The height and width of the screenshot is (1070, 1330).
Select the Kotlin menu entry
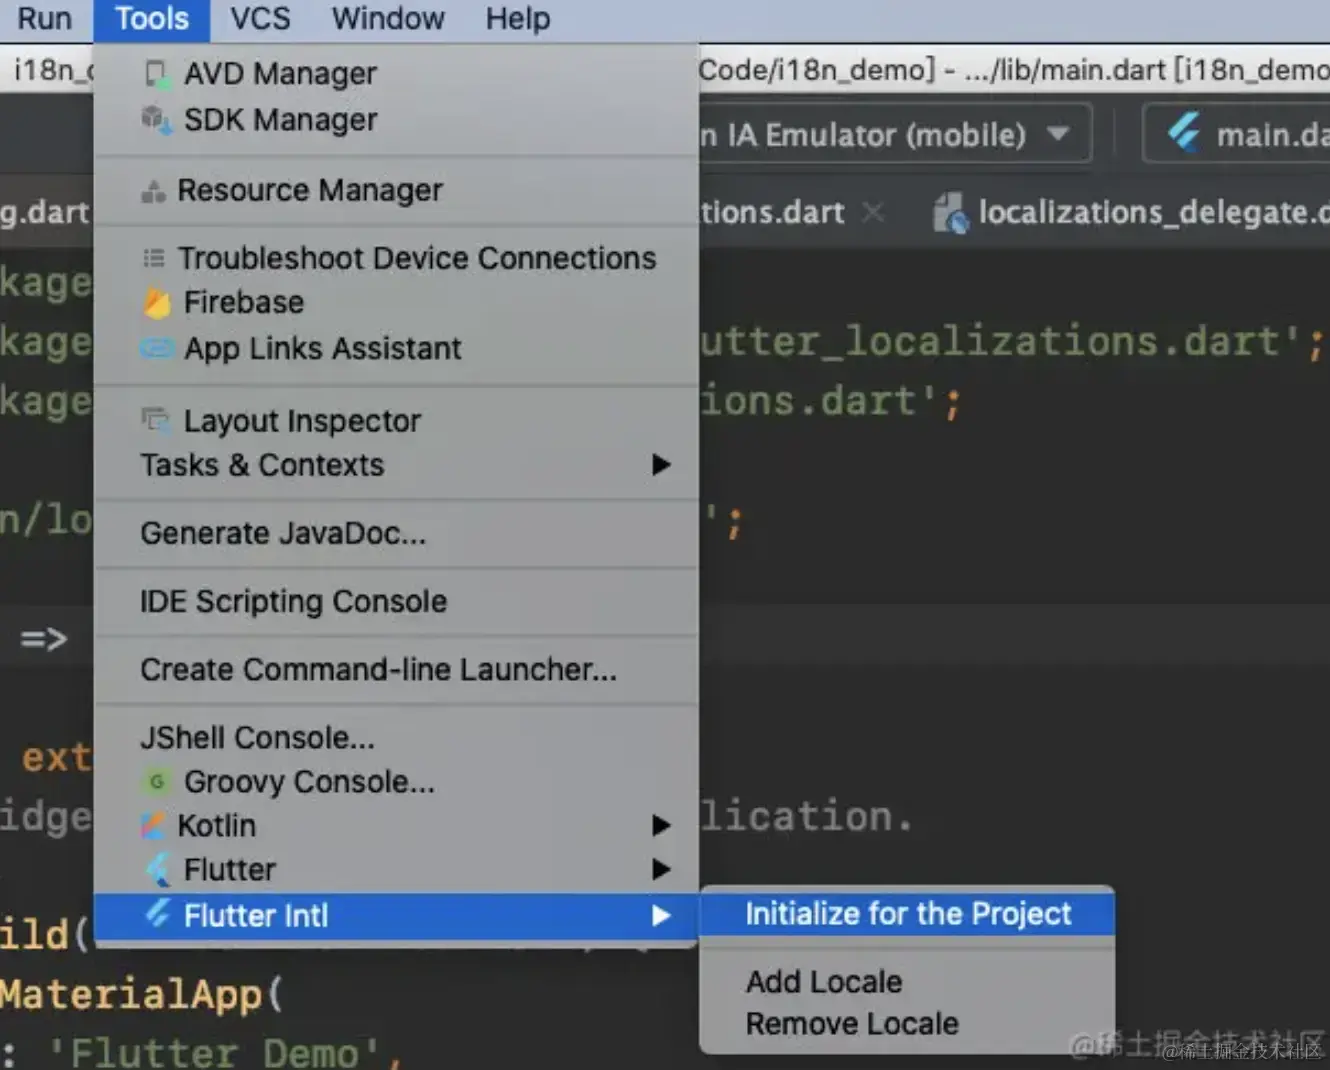click(x=396, y=826)
